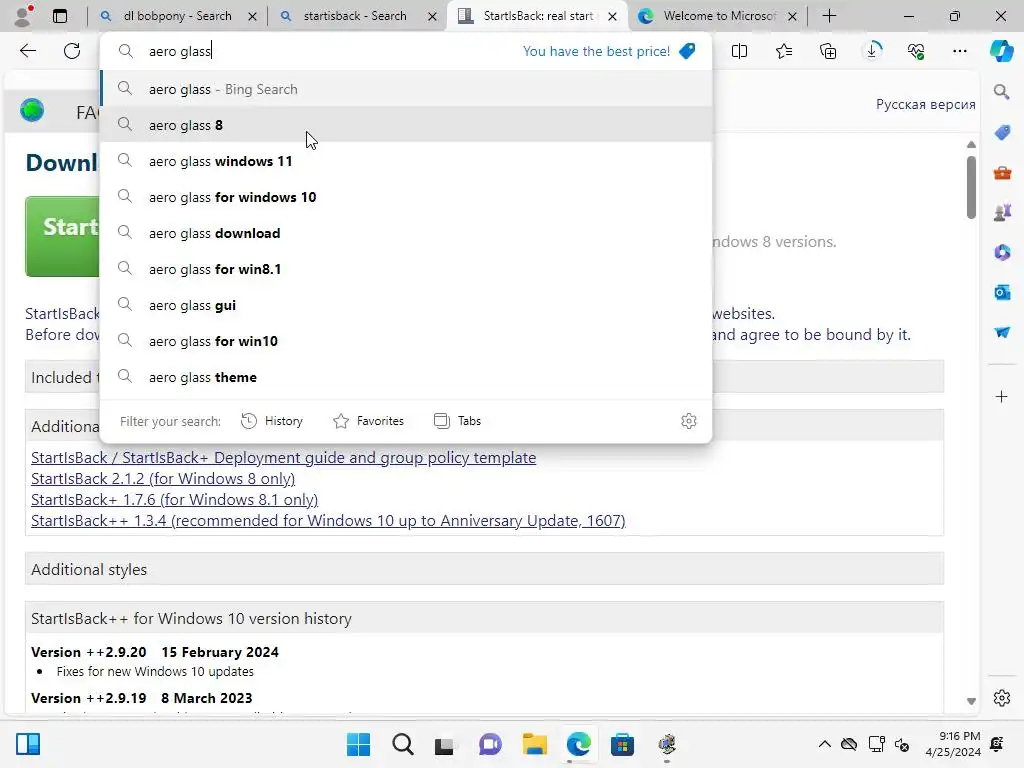Open the sidebar Search icon
The image size is (1024, 768).
1002,92
